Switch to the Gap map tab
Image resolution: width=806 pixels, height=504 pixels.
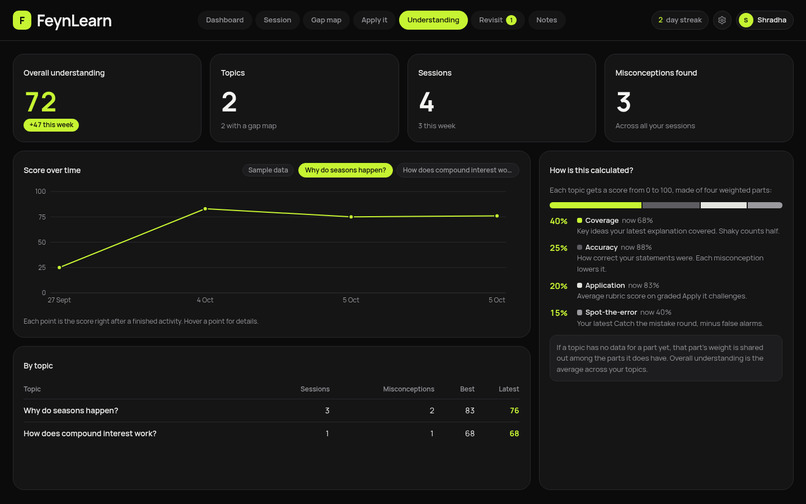(326, 20)
